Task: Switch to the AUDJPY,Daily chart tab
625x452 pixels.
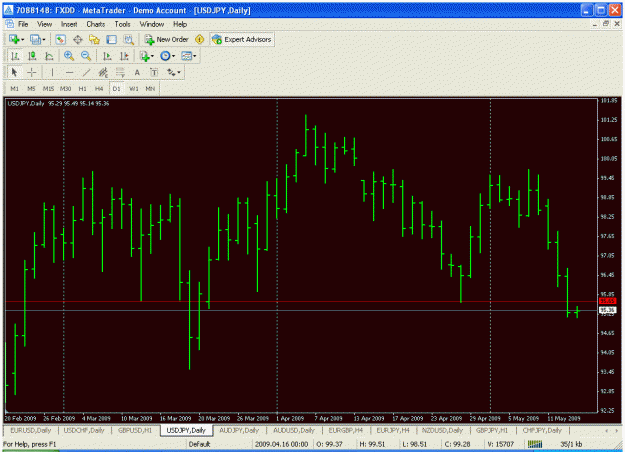Action: (239, 430)
